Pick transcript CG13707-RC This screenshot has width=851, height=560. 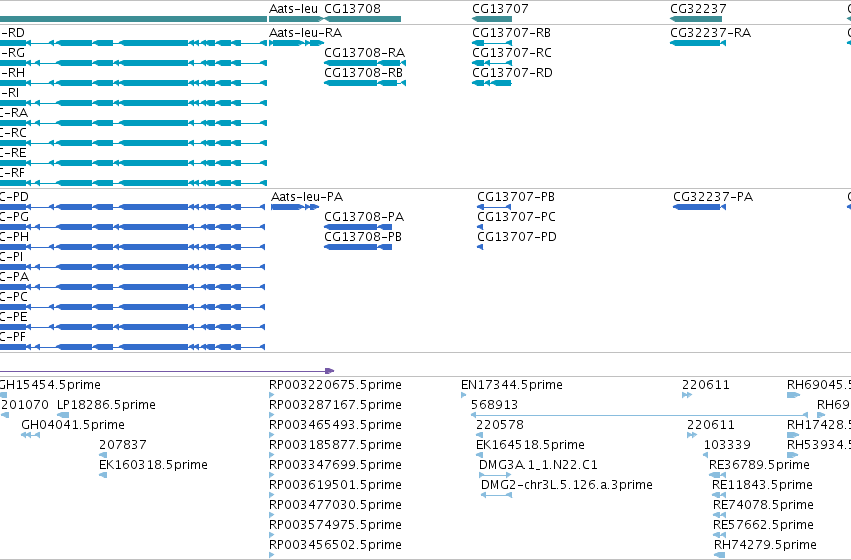(x=492, y=63)
